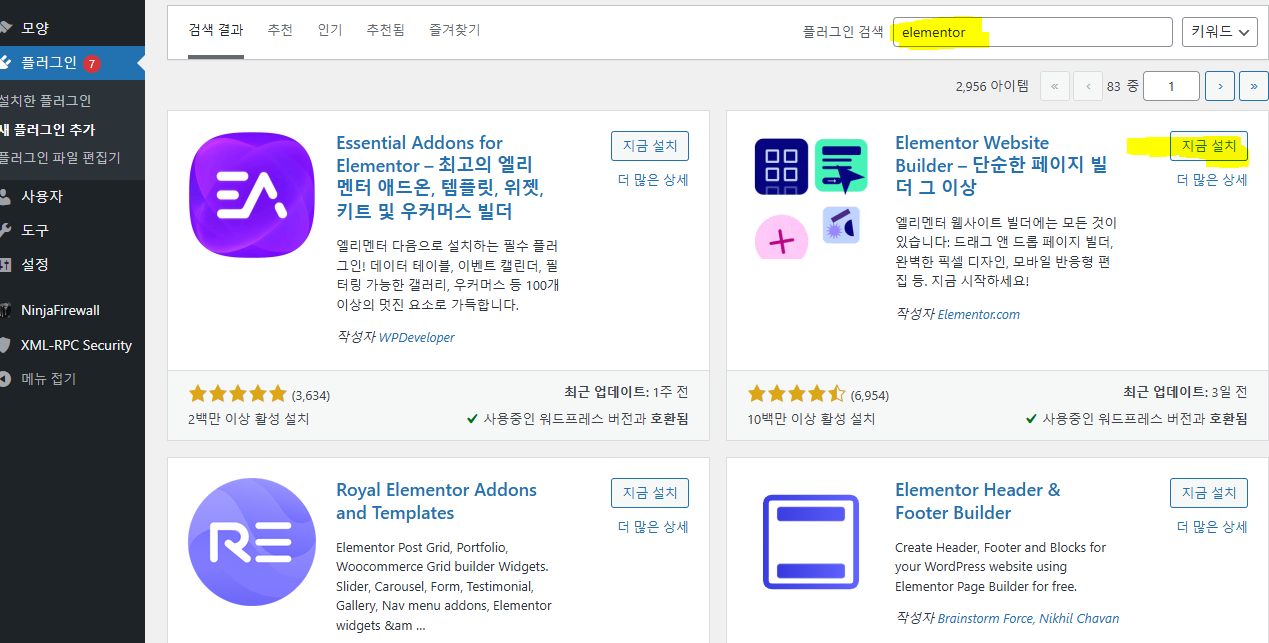
Task: Jump to the last results page
Action: coord(1253,86)
